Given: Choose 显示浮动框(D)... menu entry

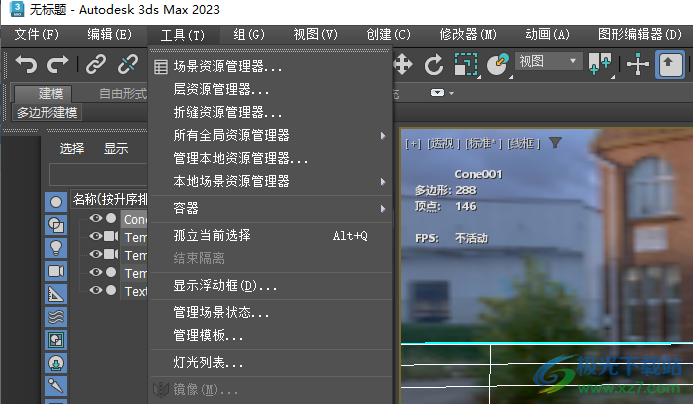Looking at the screenshot, I should [270, 286].
